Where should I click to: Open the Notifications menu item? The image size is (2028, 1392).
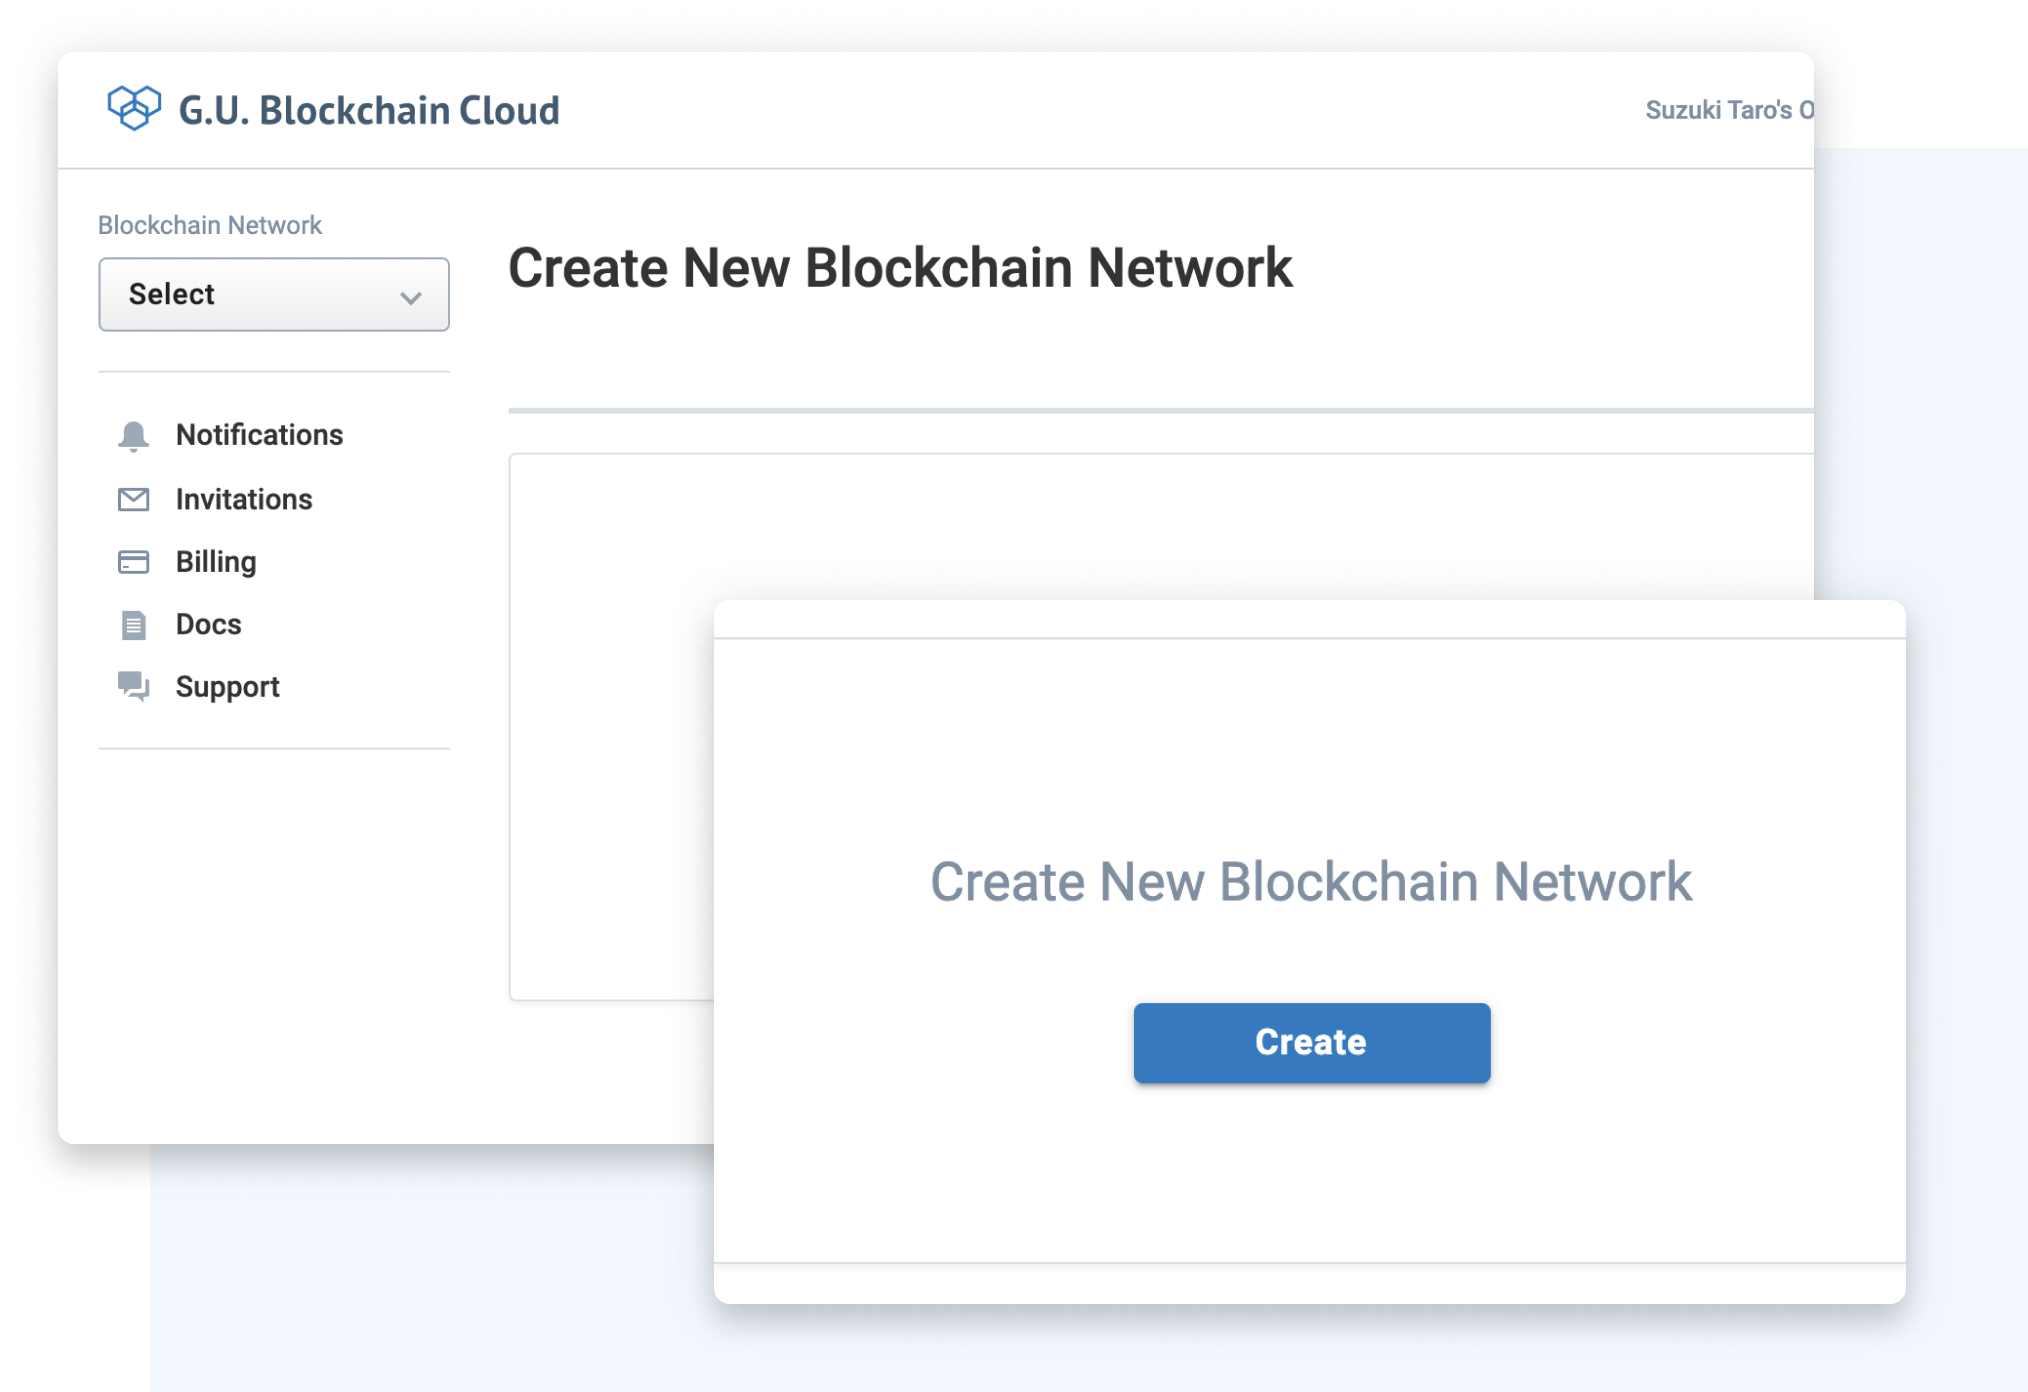tap(259, 435)
